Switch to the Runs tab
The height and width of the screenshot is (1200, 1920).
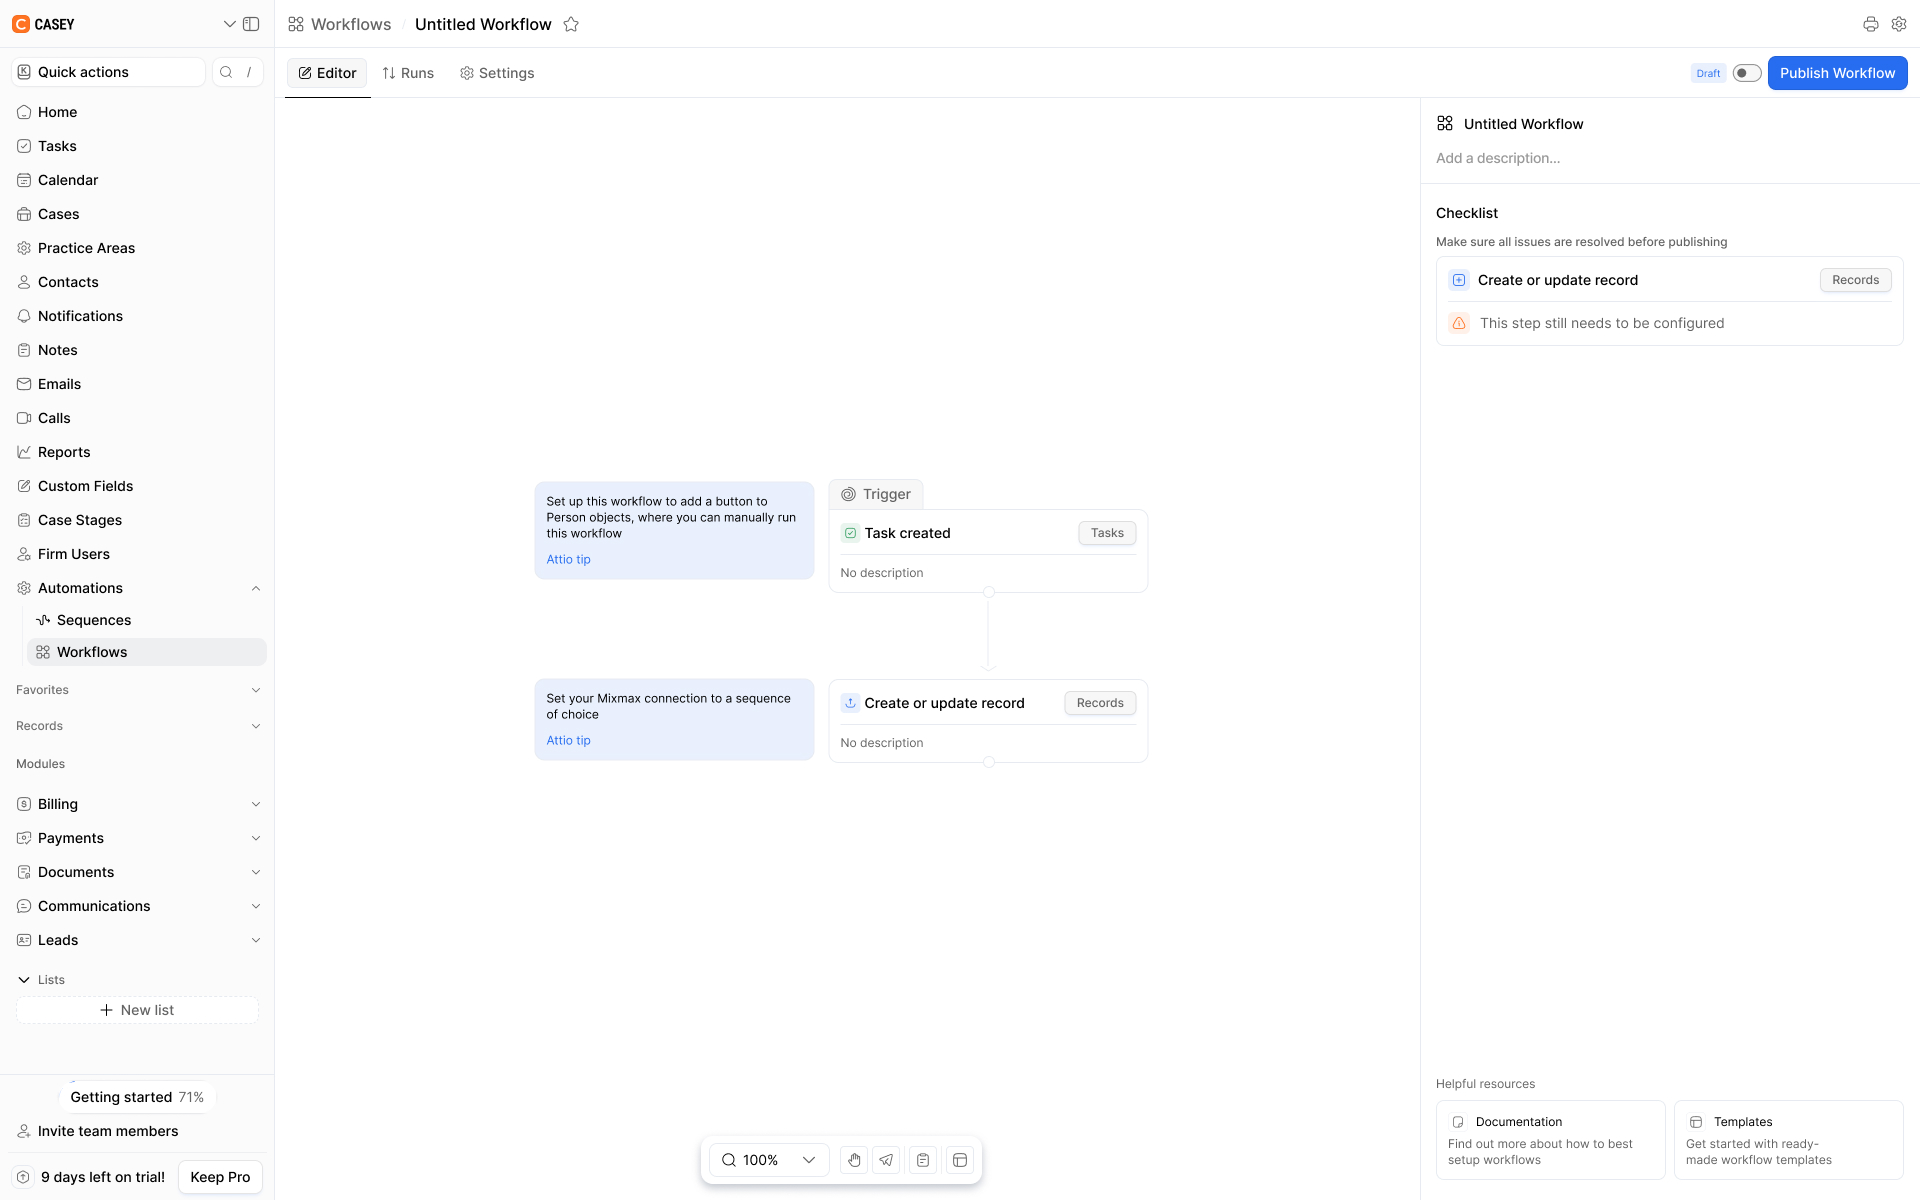click(x=408, y=73)
